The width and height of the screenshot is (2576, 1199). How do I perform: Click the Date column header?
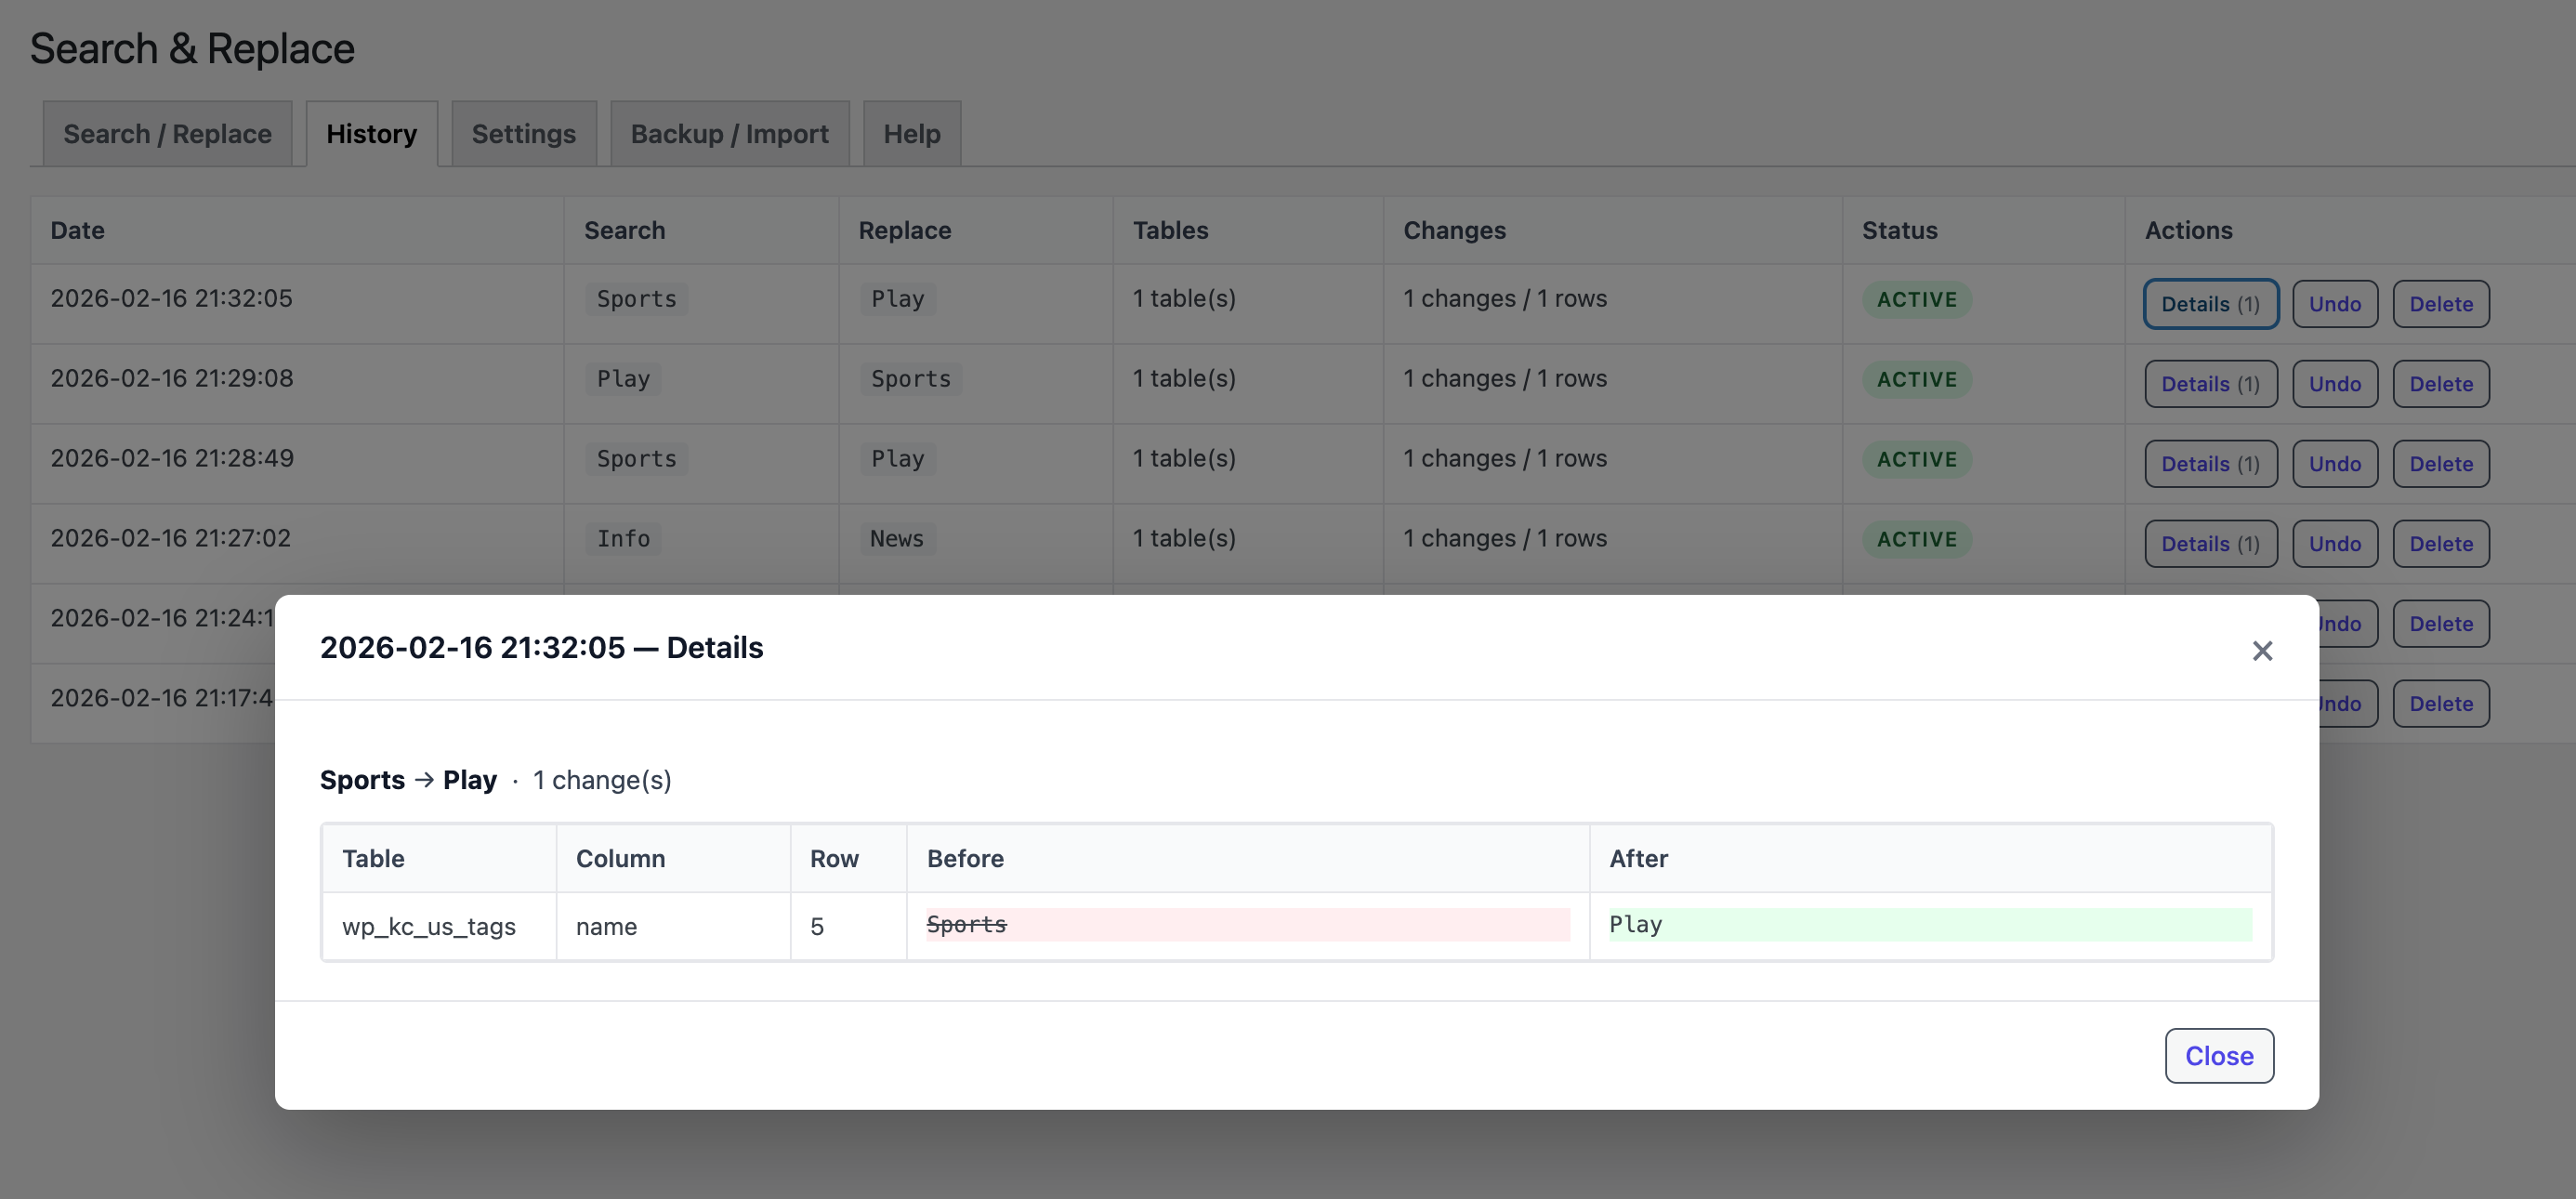[x=75, y=229]
